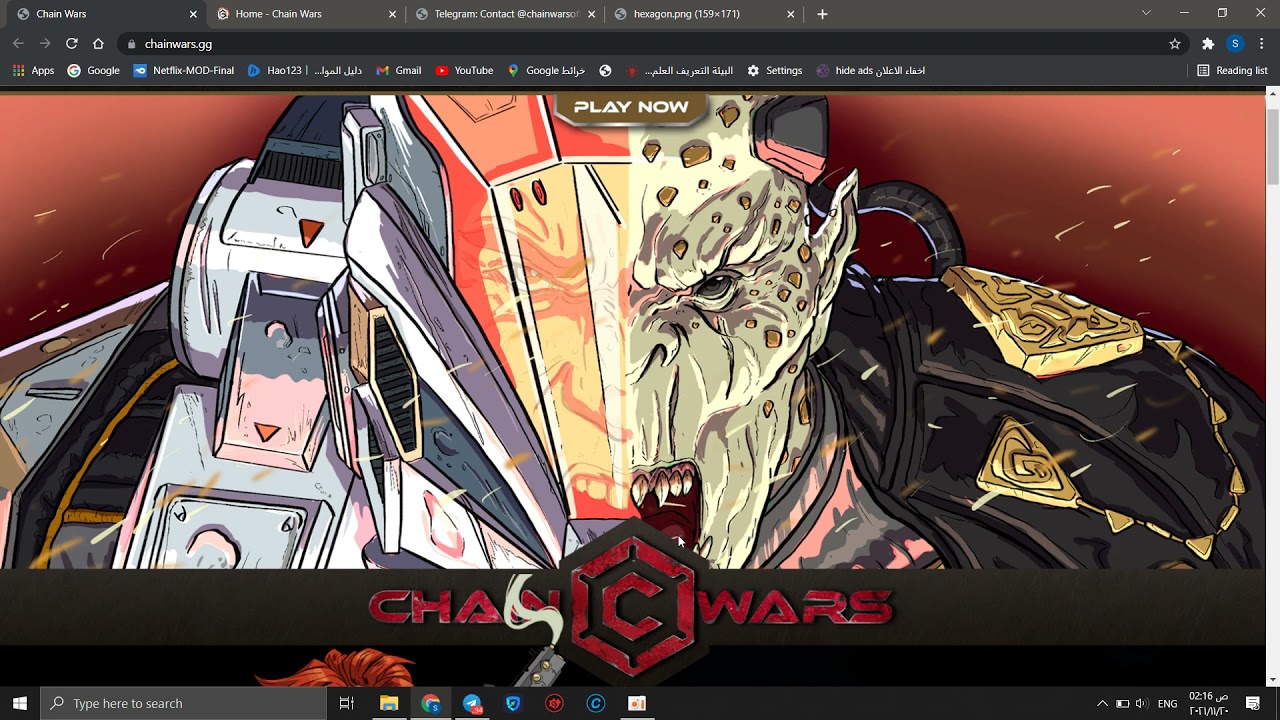1280x720 pixels.
Task: Open a new browser tab
Action: (x=822, y=14)
